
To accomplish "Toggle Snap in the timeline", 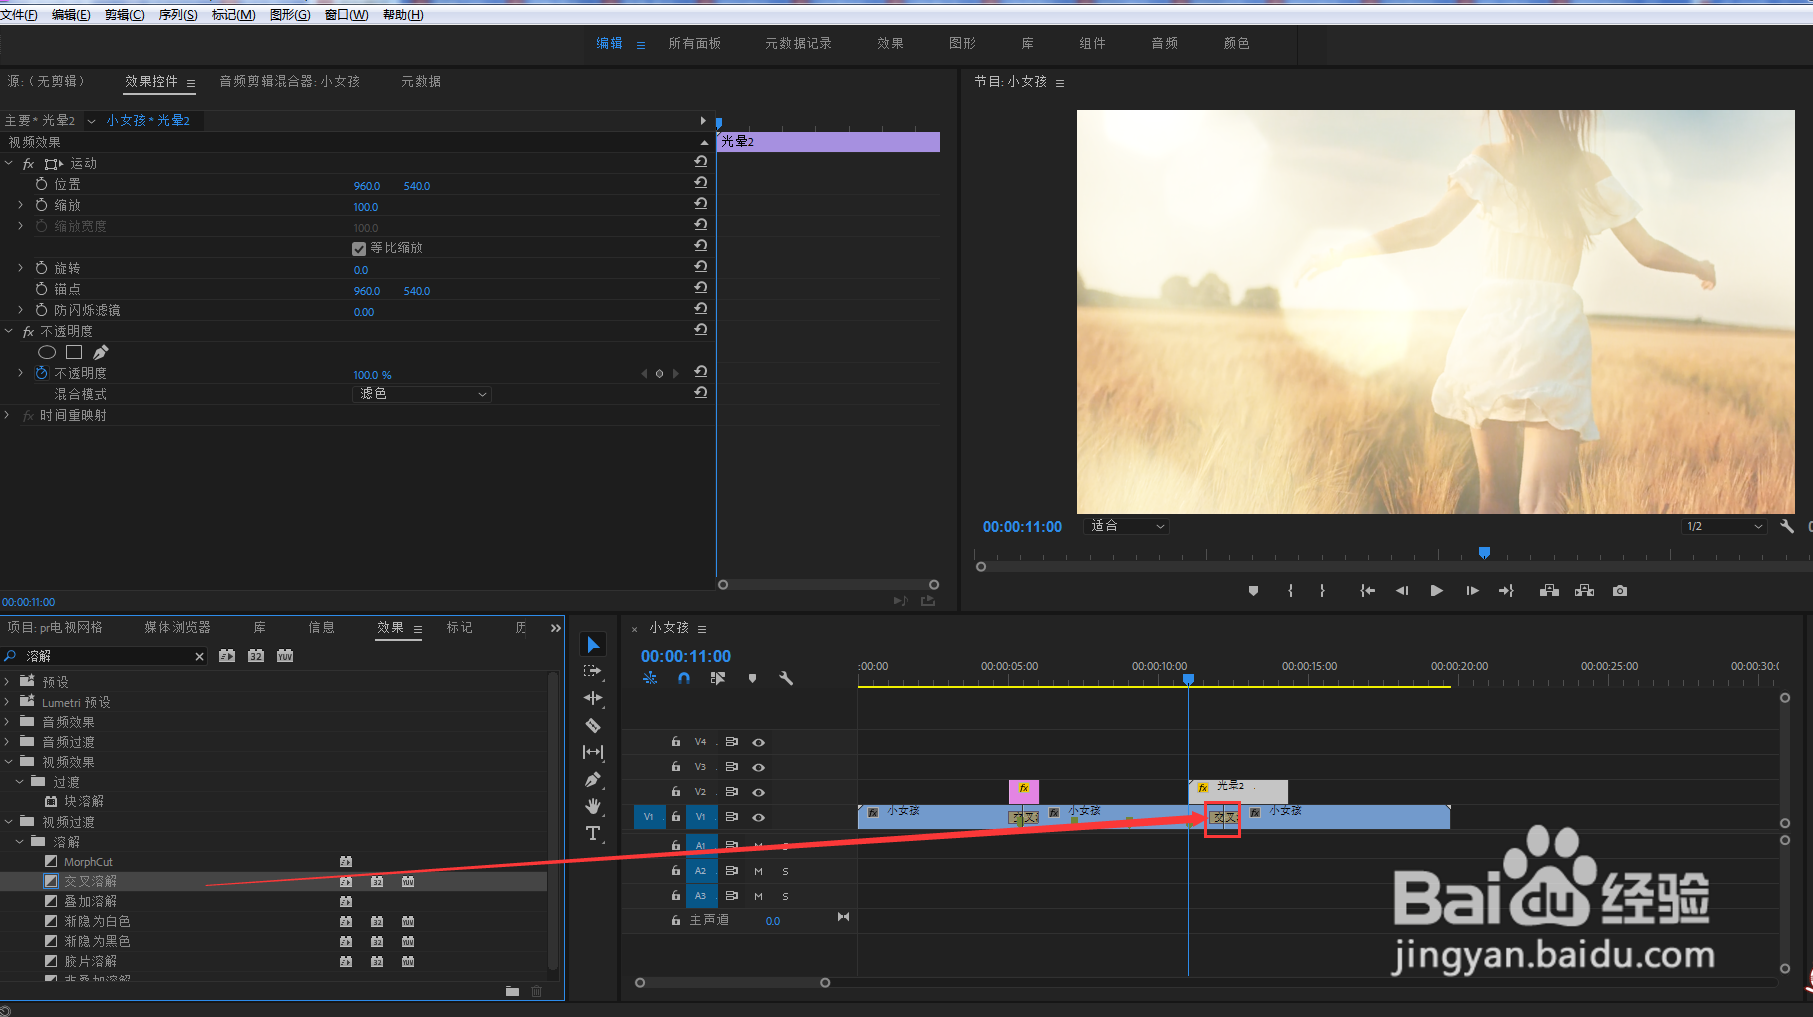I will tap(684, 678).
